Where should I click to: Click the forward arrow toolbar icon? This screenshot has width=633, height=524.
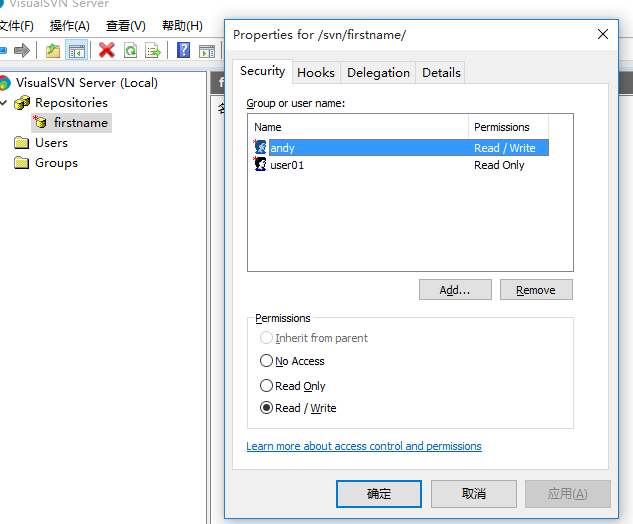[22, 51]
